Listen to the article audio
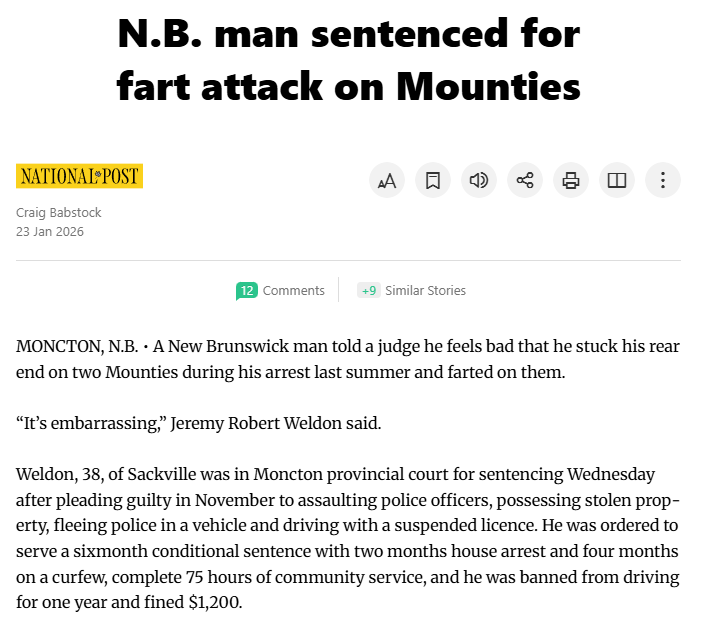 click(479, 181)
